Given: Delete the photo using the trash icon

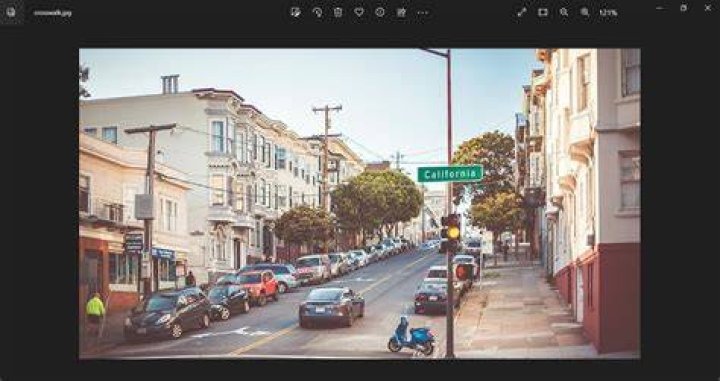Looking at the screenshot, I should (338, 12).
